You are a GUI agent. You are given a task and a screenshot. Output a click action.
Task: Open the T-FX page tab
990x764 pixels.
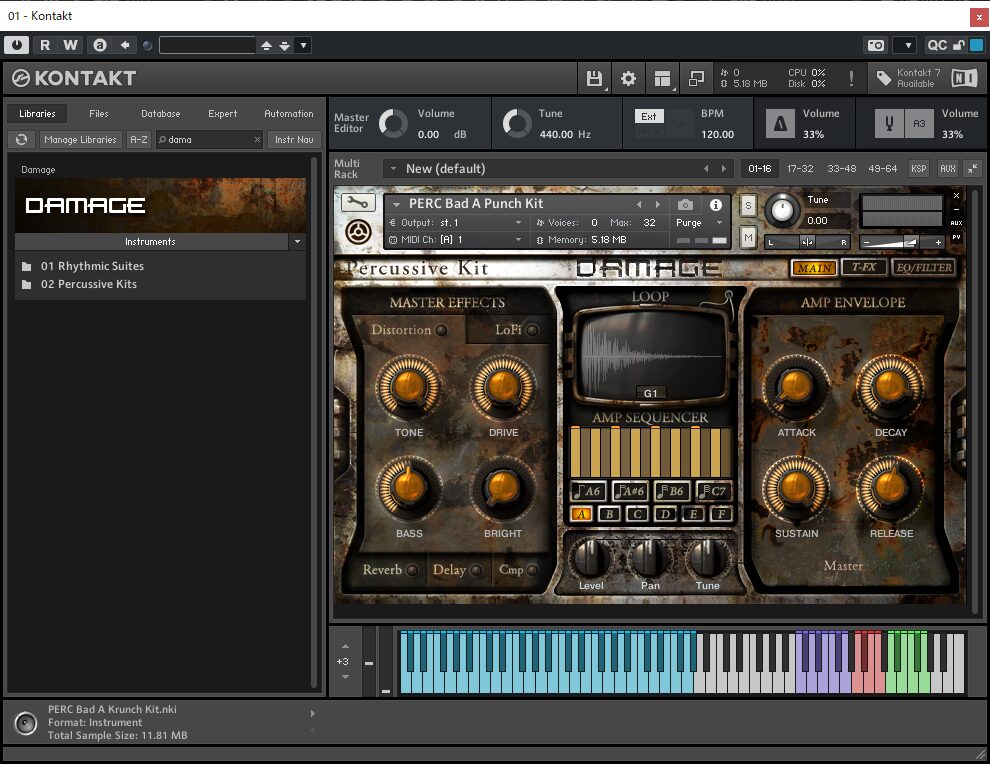point(864,267)
